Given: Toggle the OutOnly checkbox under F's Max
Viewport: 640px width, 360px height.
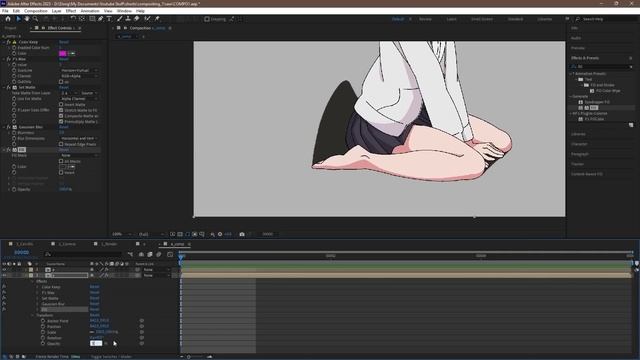Looking at the screenshot, I should tap(61, 82).
